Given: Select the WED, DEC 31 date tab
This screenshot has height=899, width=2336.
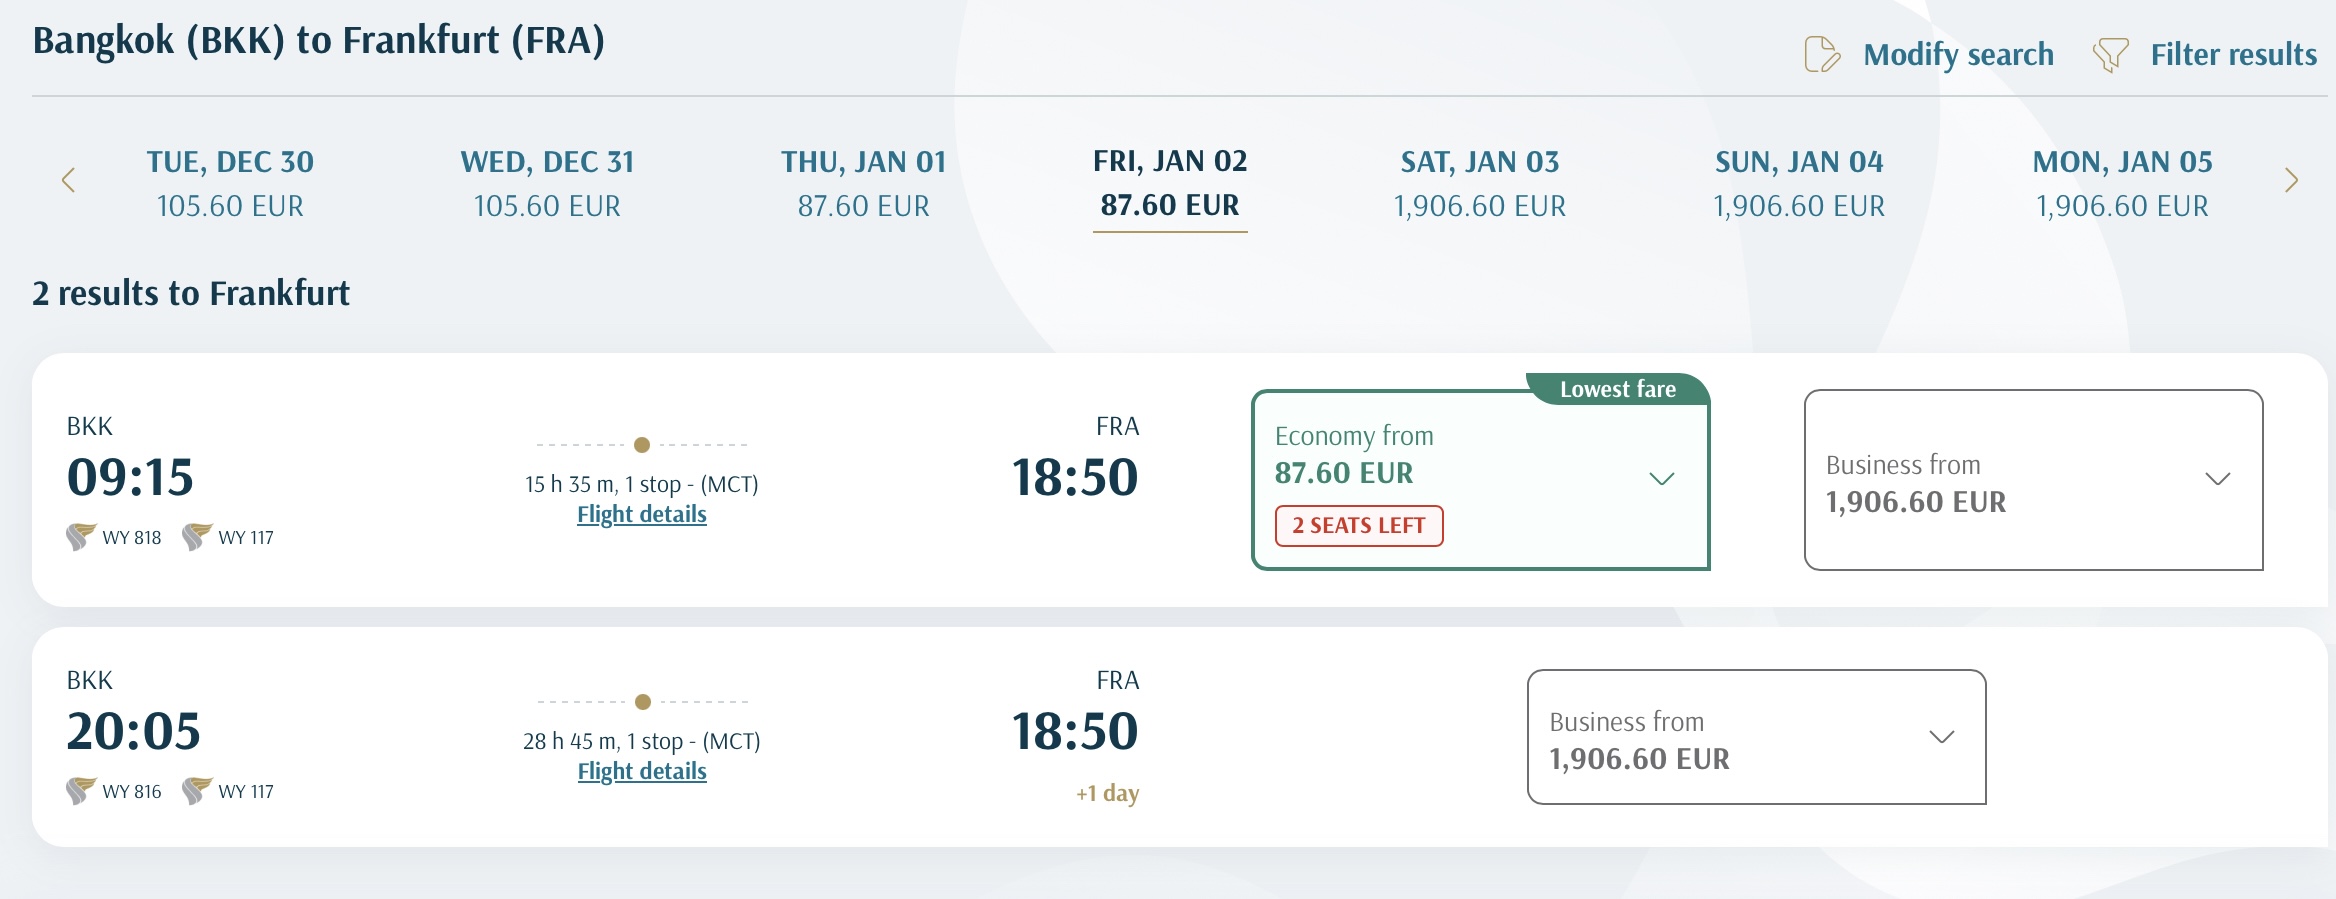Looking at the screenshot, I should coord(547,184).
